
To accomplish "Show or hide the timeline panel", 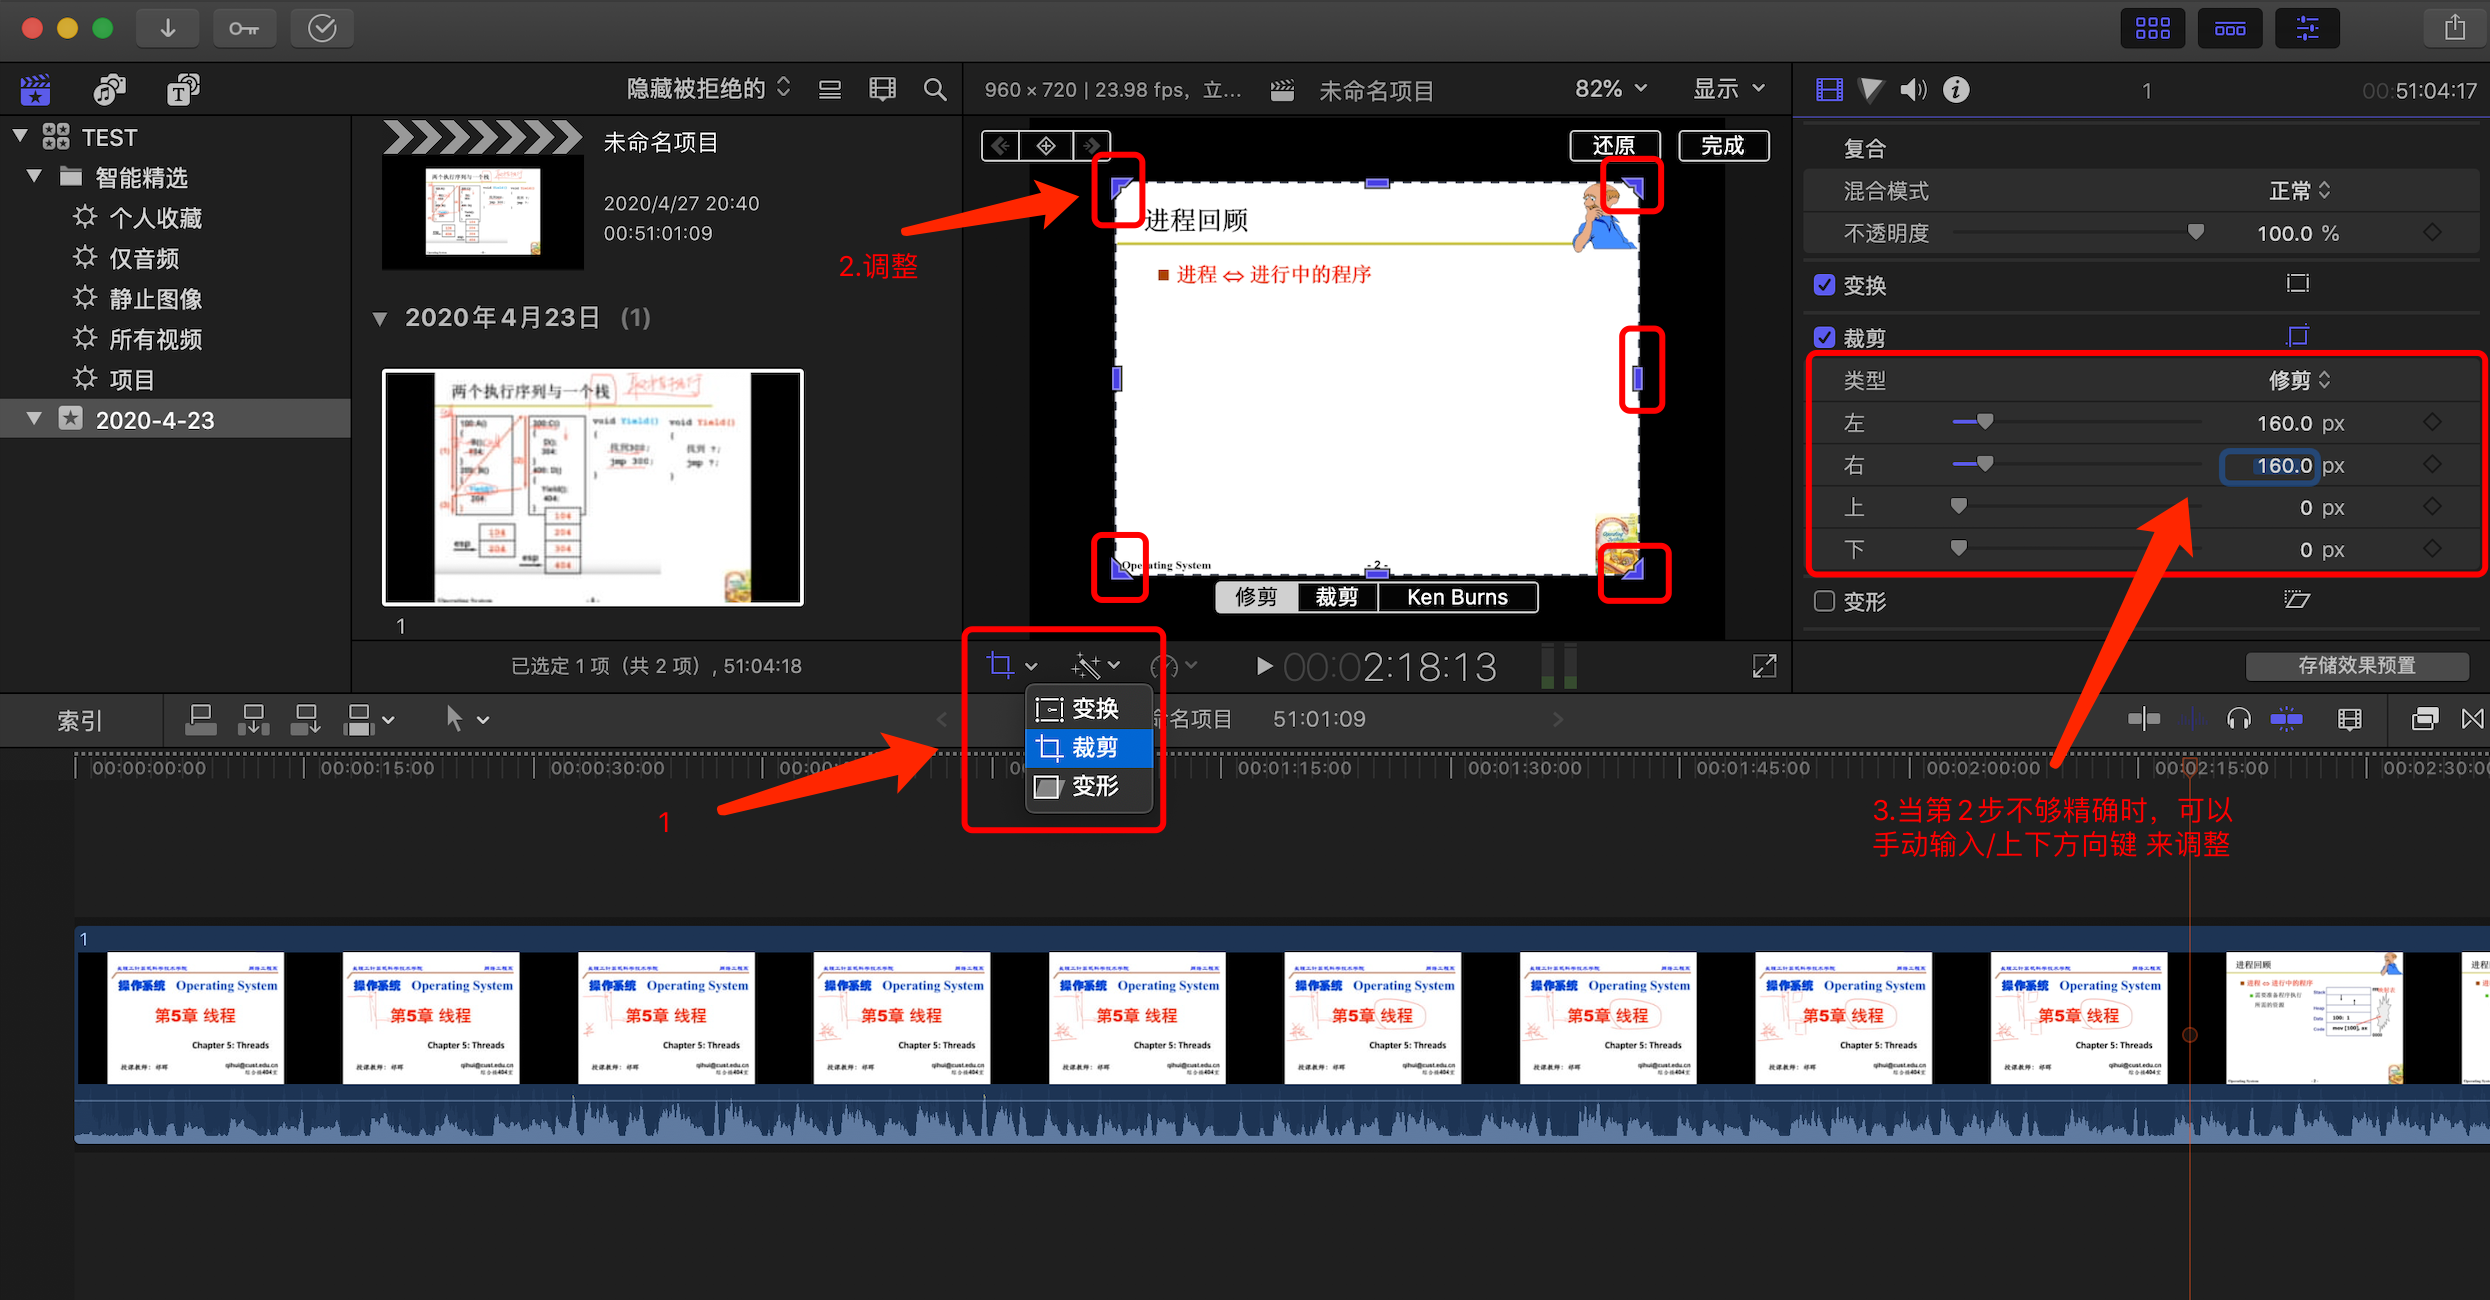I will pos(2229,28).
